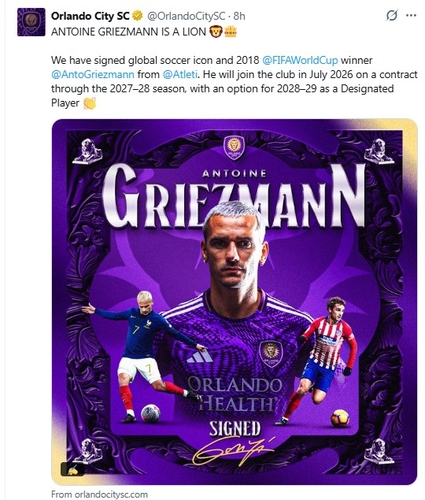The height and width of the screenshot is (500, 425).
Task: Open Orlando City SC profile avatar
Action: 31,22
